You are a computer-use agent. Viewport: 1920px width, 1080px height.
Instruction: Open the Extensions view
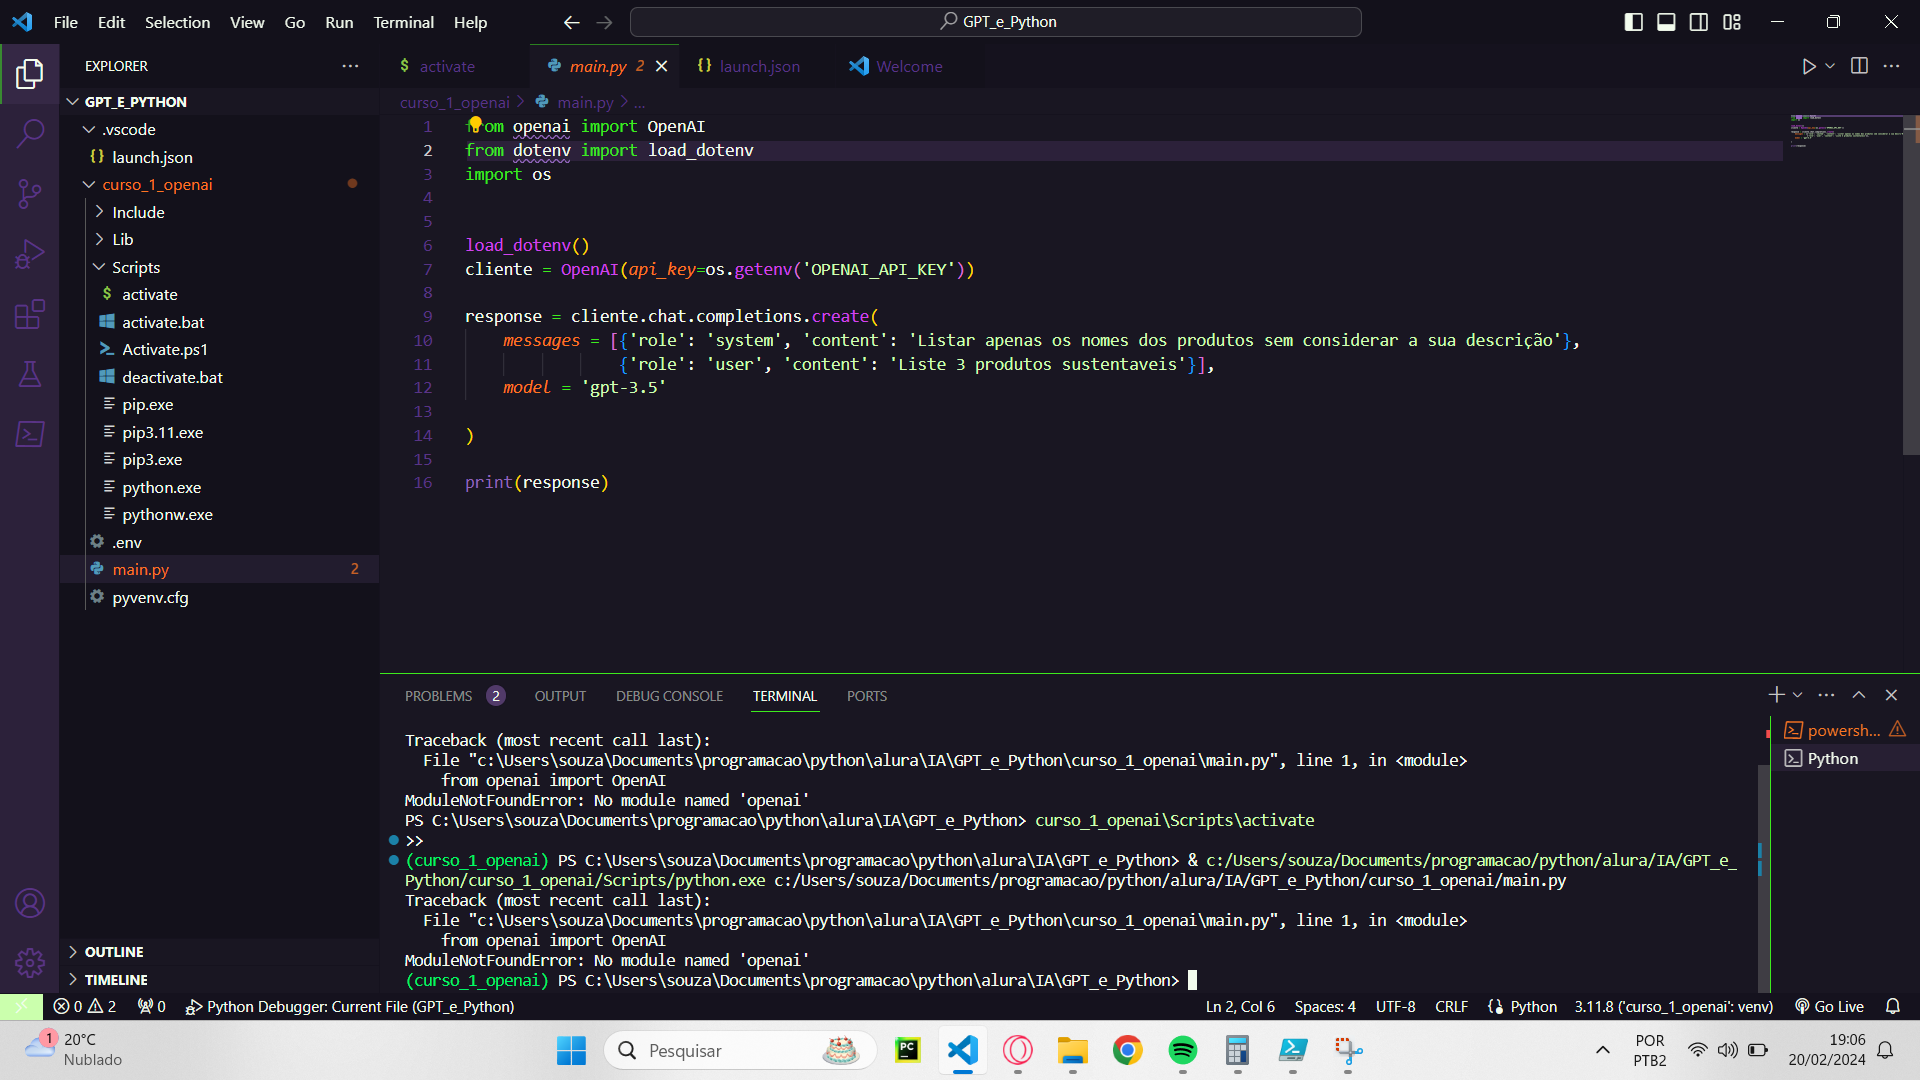(30, 314)
